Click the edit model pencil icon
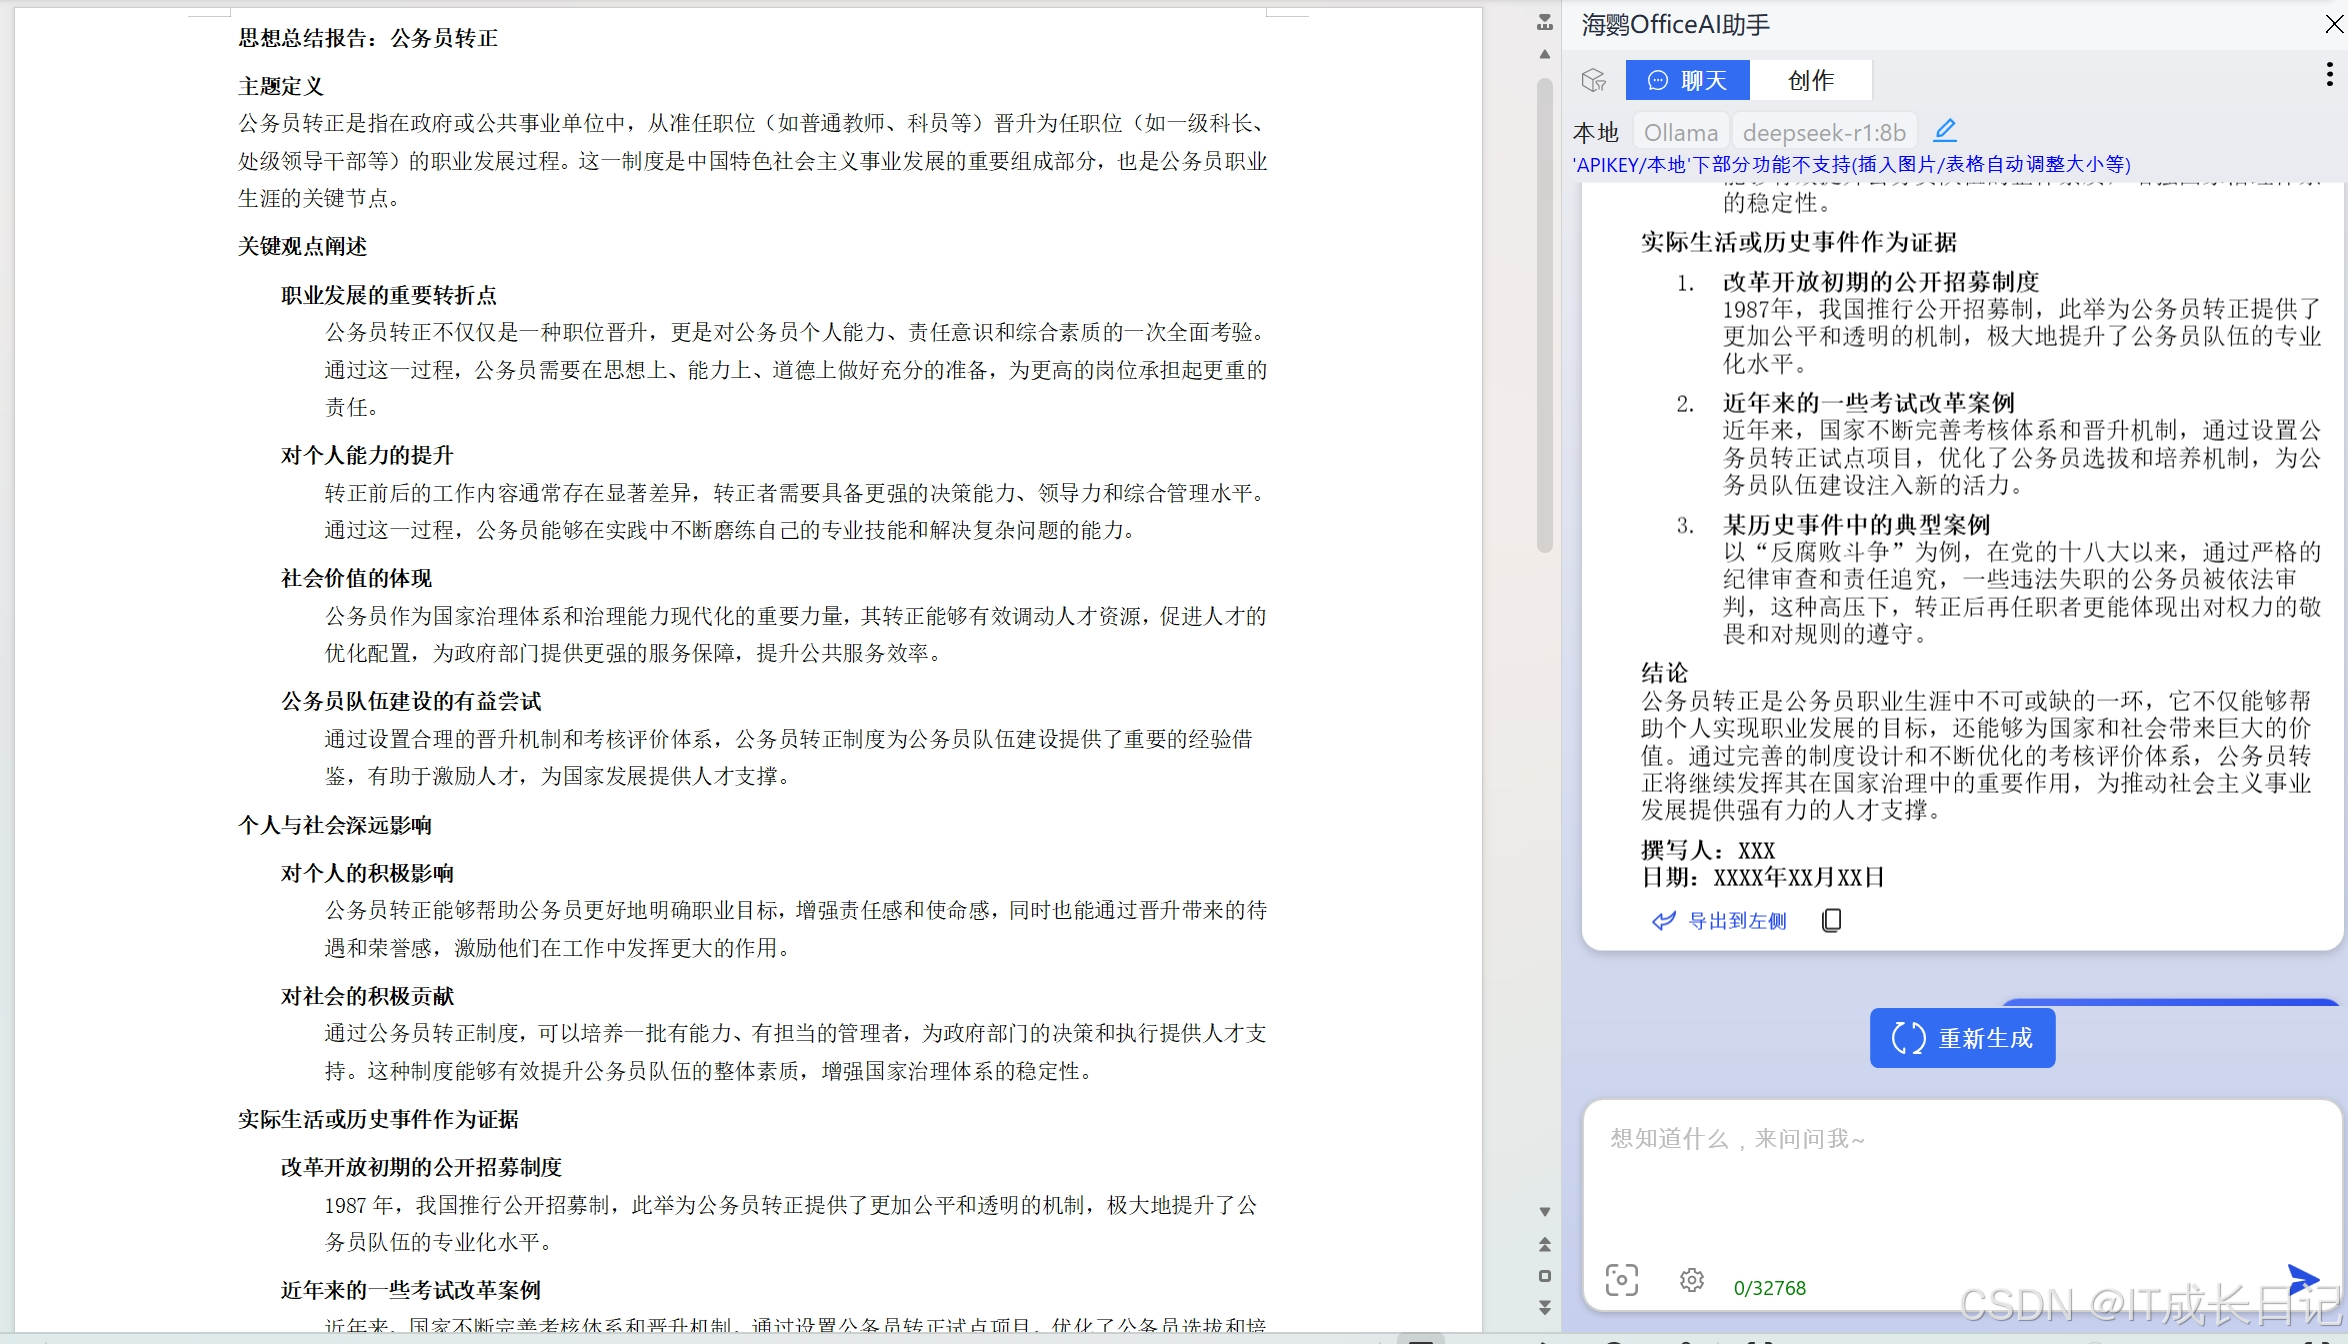 coord(1945,131)
